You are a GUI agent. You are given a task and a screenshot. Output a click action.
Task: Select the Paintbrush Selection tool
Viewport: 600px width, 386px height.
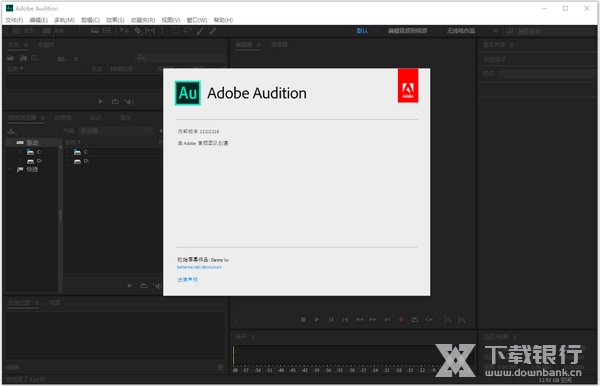pyautogui.click(x=200, y=31)
